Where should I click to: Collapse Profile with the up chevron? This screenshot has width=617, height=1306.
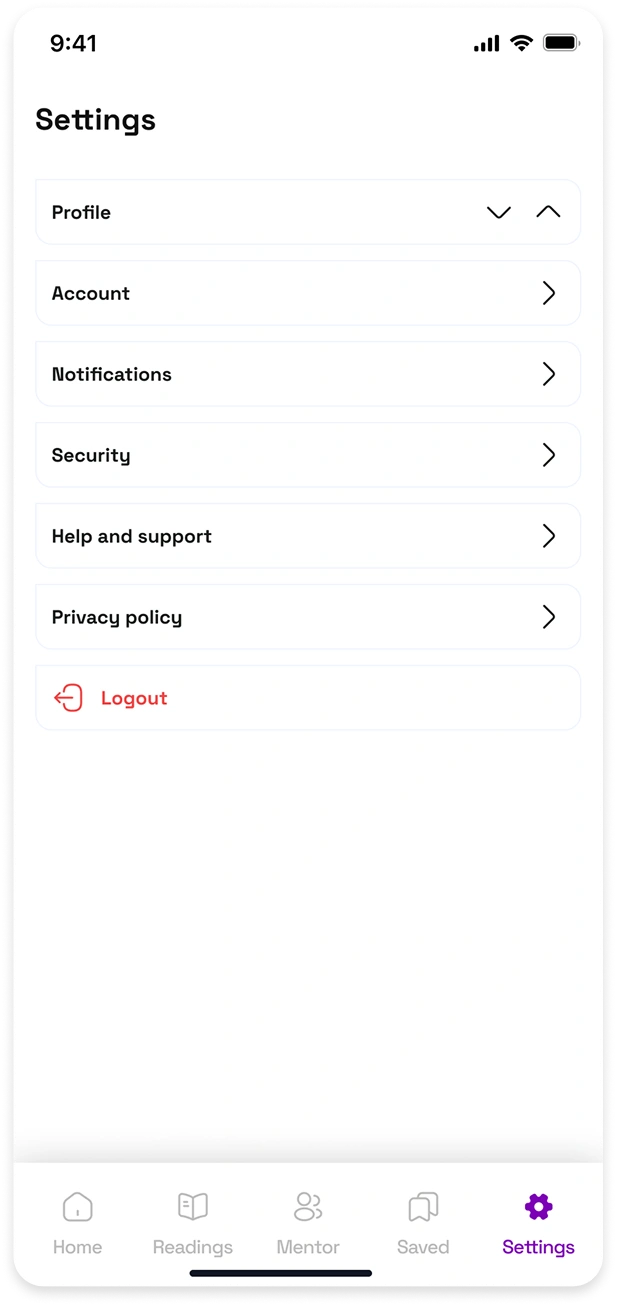click(548, 212)
